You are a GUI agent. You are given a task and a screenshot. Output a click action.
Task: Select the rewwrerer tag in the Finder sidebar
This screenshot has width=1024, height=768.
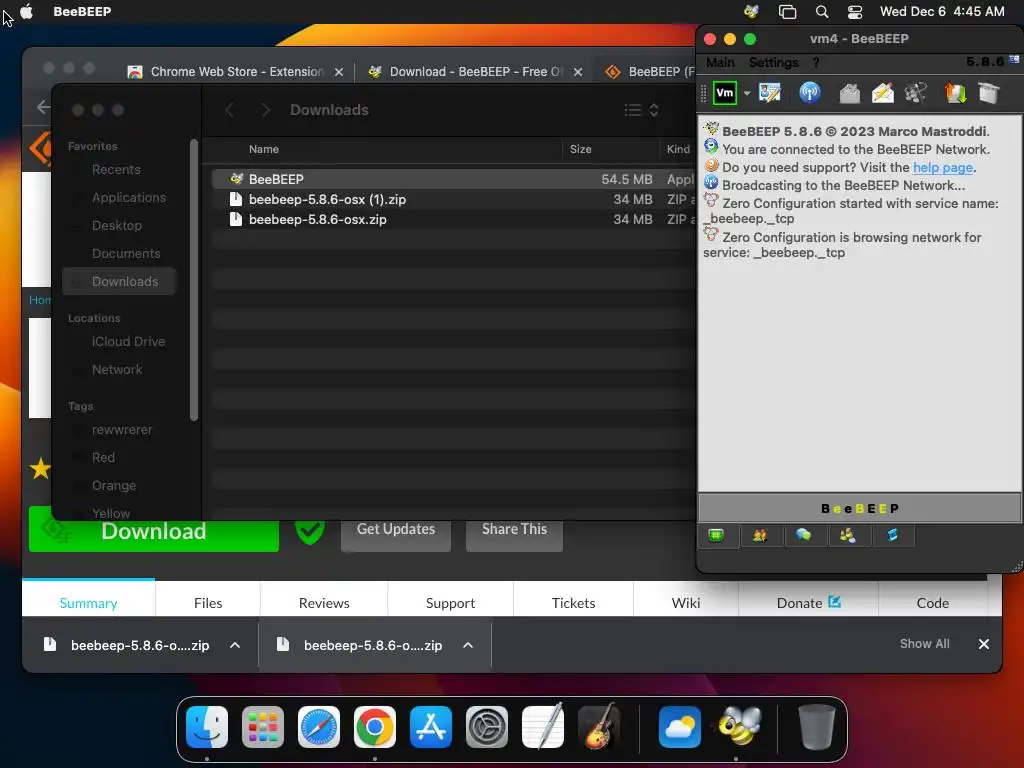pyautogui.click(x=121, y=430)
